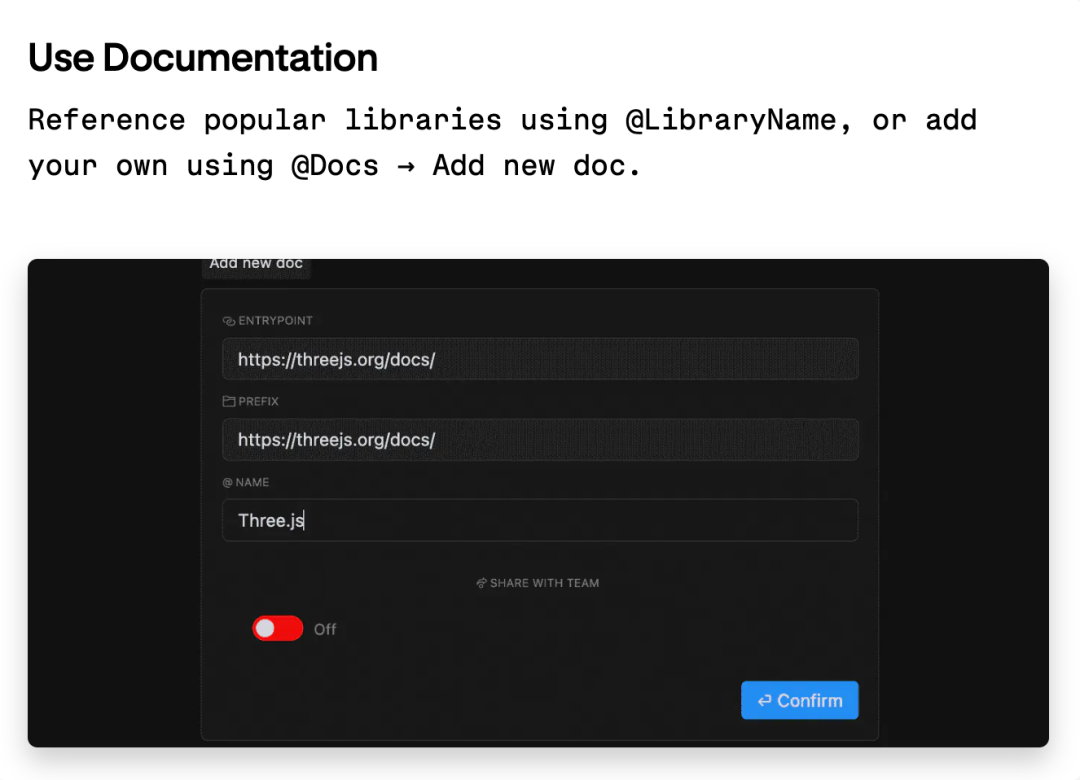
Task: Click the @ icon beside Name
Action: [227, 482]
